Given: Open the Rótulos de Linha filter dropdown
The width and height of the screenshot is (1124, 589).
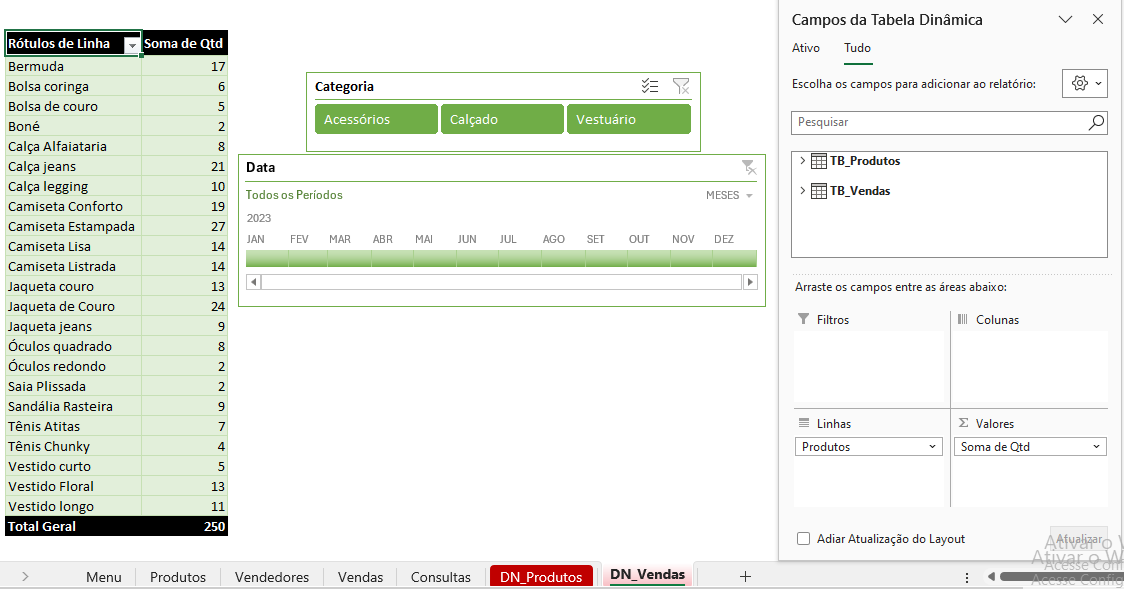Looking at the screenshot, I should point(132,45).
